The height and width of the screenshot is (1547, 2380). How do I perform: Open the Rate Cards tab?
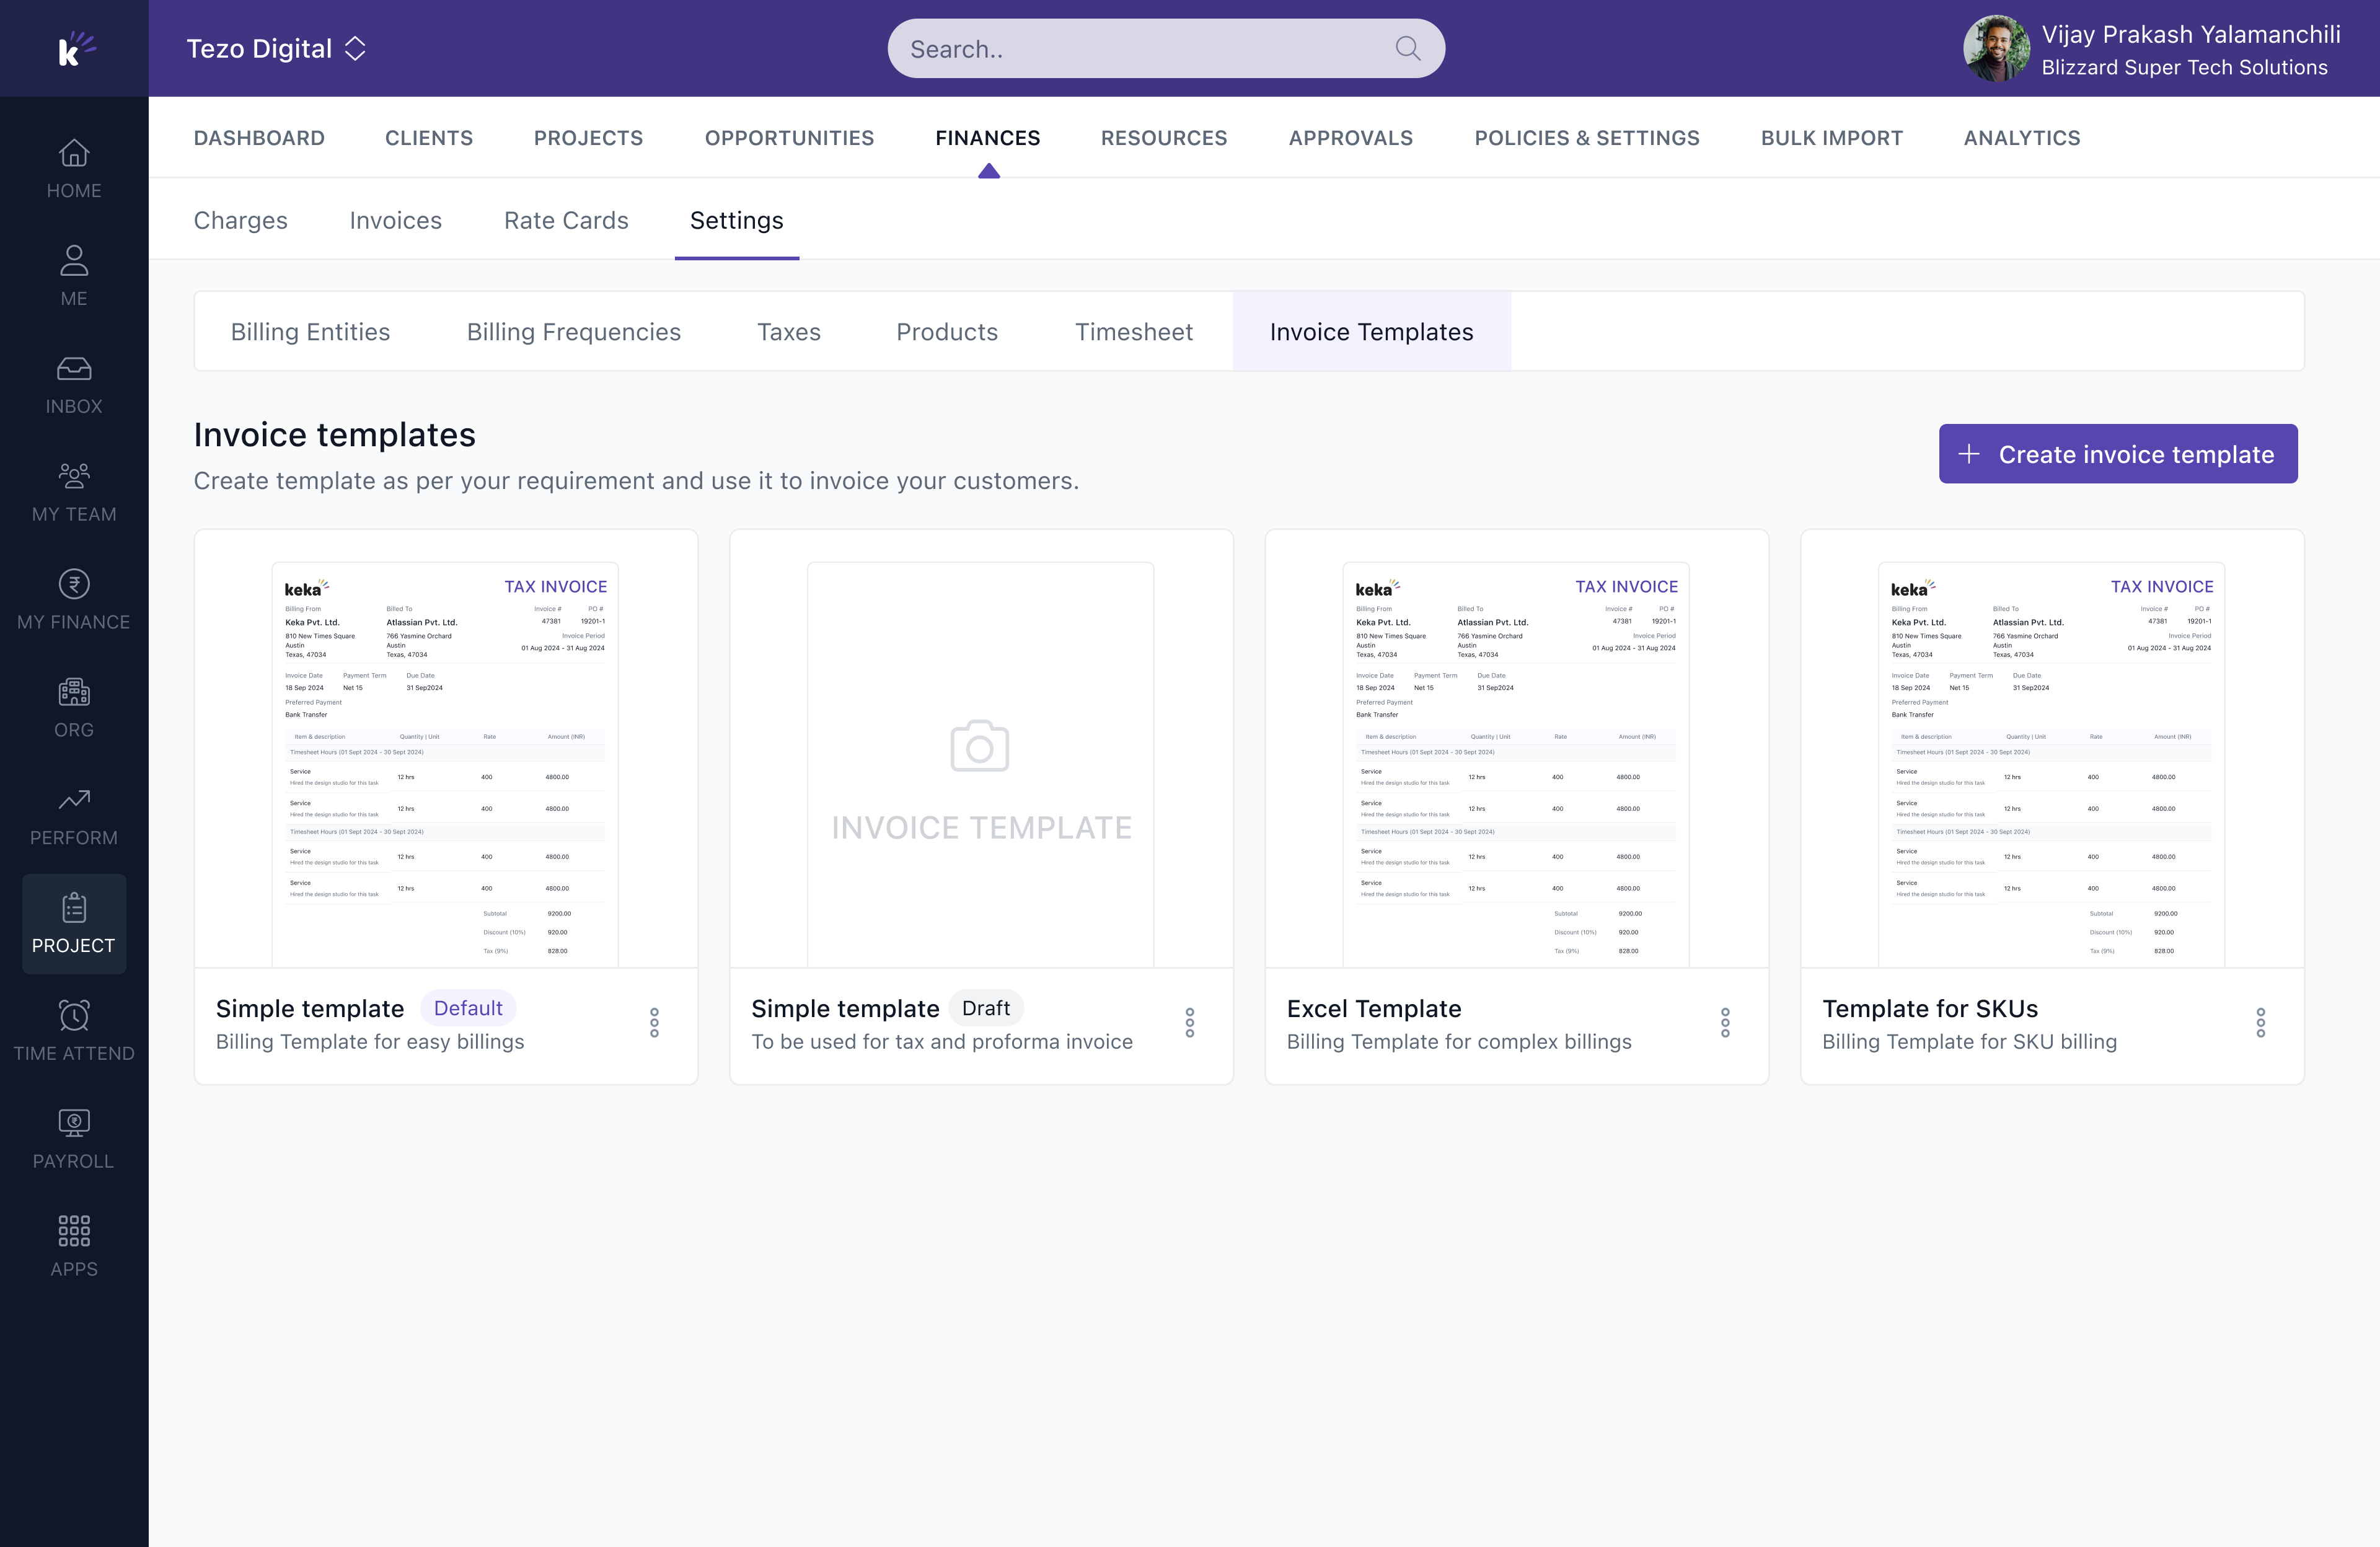(566, 220)
